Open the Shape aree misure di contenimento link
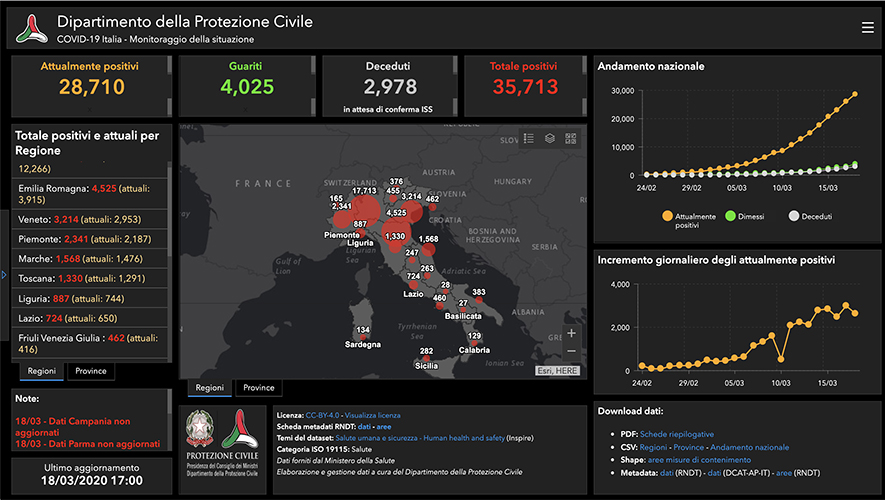 (x=699, y=460)
